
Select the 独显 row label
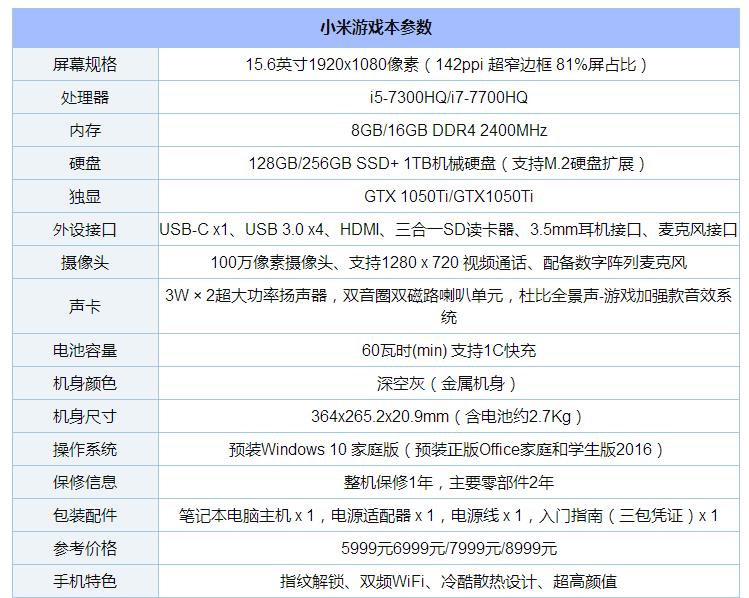pos(85,196)
